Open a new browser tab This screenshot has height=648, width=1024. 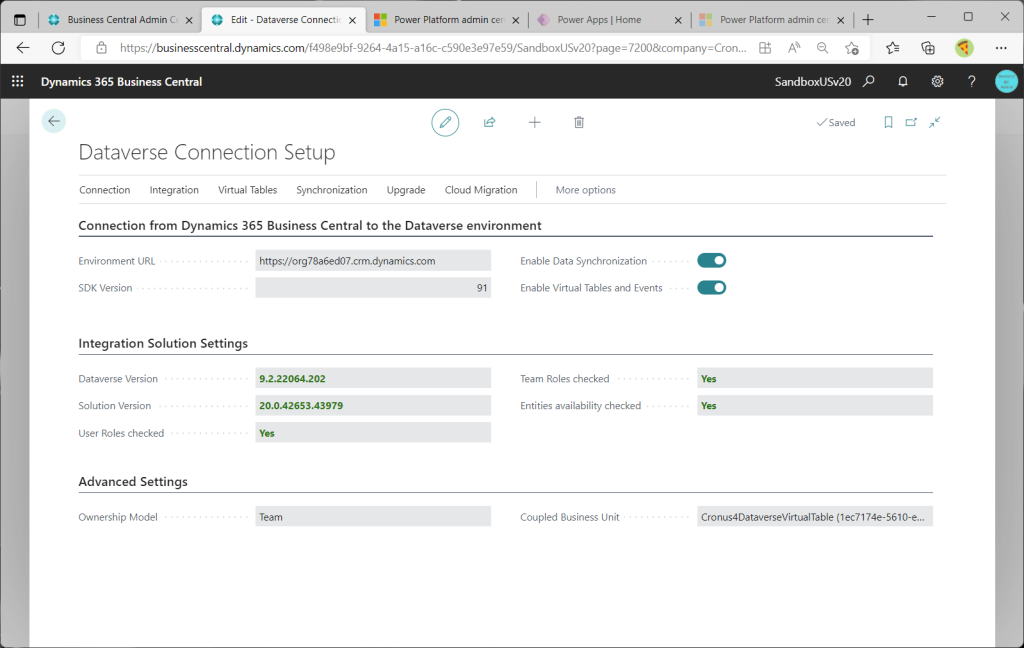[868, 20]
